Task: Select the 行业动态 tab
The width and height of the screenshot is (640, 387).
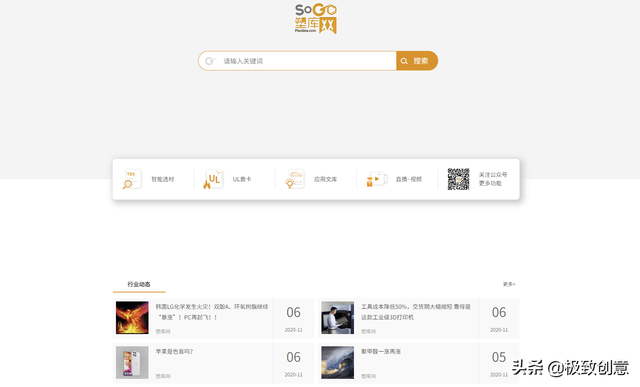Action: [139, 284]
